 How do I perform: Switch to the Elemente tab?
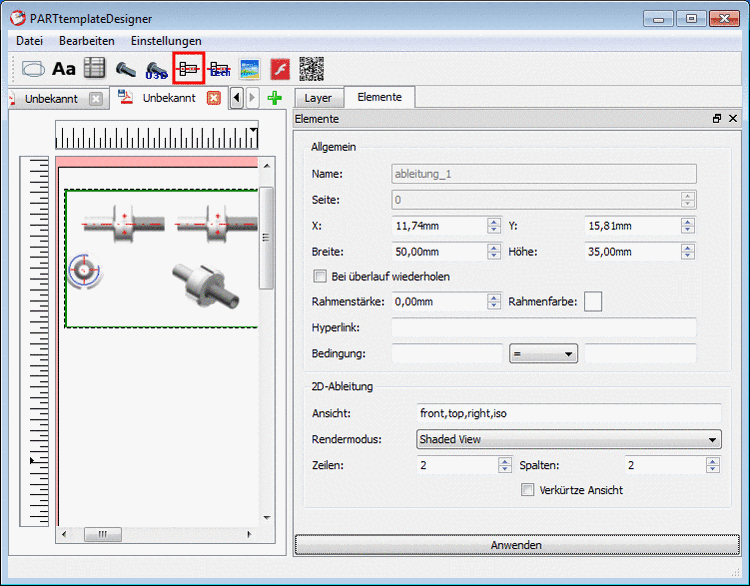pos(379,97)
